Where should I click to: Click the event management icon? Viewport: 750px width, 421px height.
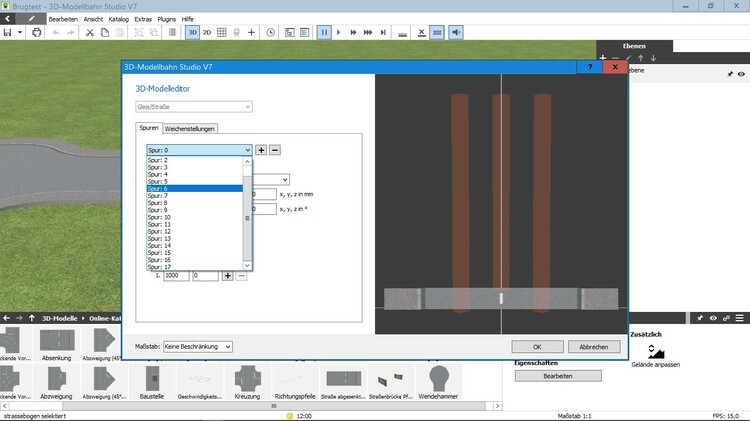click(x=290, y=33)
